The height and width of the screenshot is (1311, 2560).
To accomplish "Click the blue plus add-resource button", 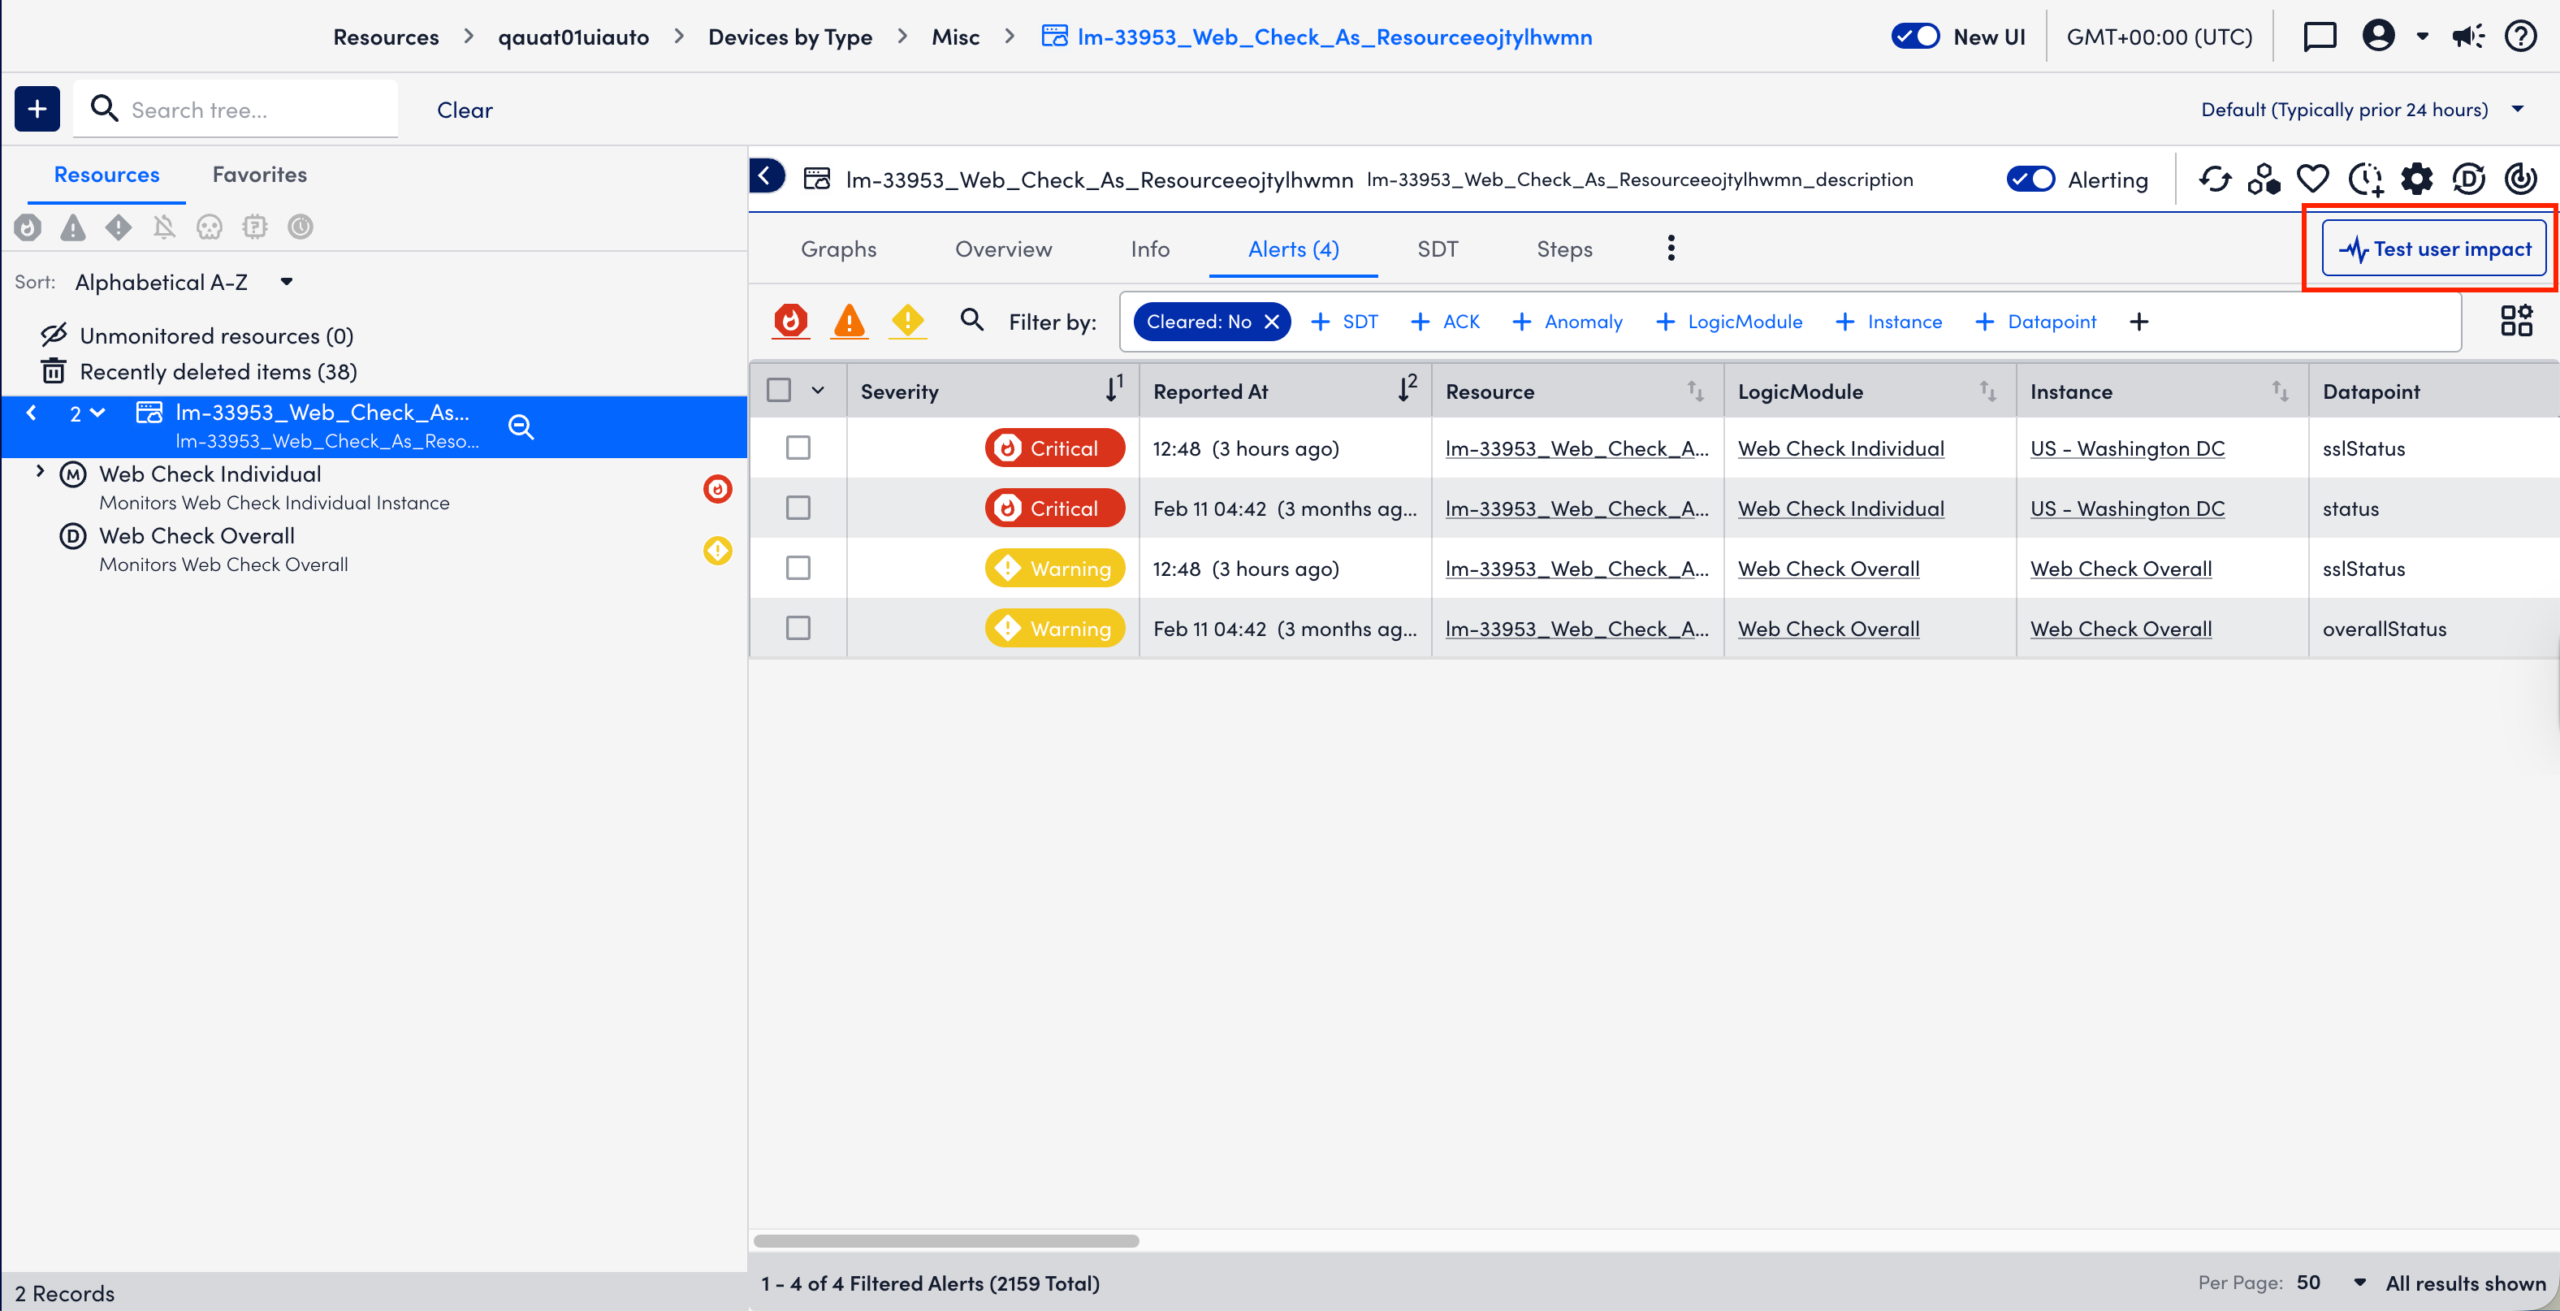I will pos(37,109).
